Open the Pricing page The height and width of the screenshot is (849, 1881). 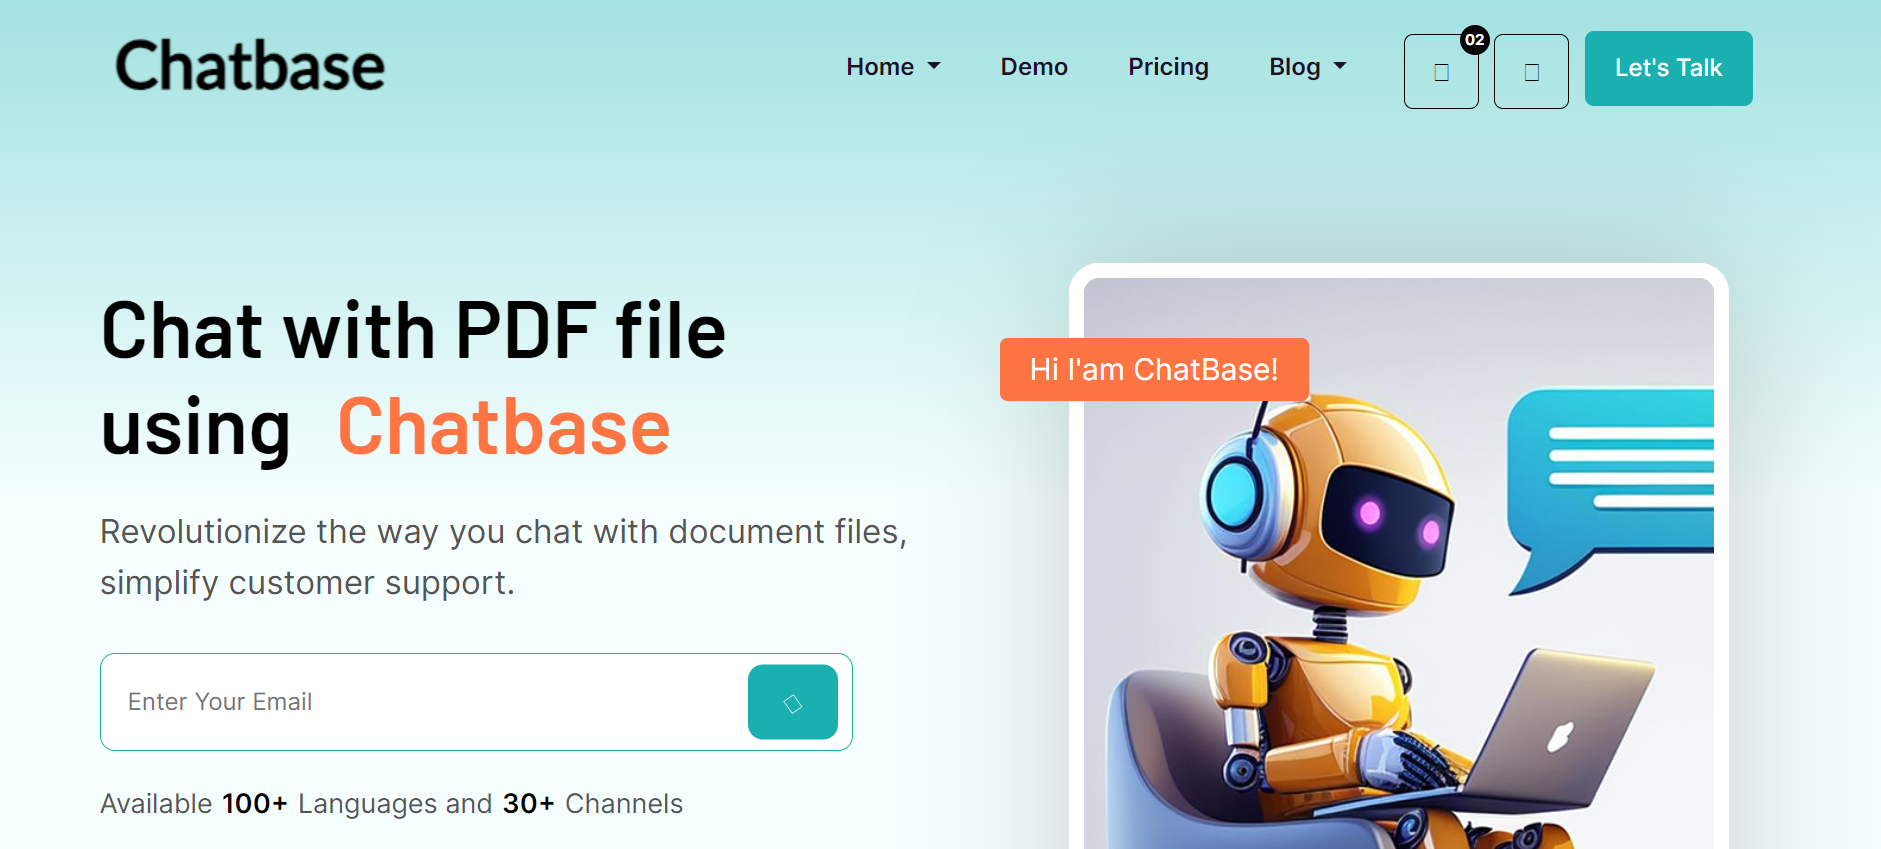tap(1168, 67)
